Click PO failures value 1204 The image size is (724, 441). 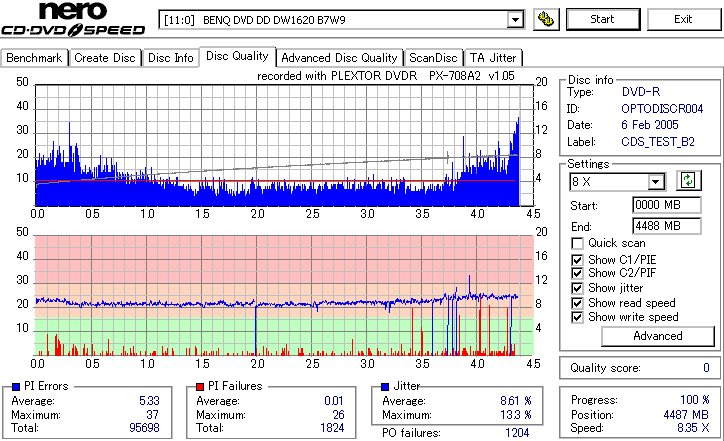517,433
